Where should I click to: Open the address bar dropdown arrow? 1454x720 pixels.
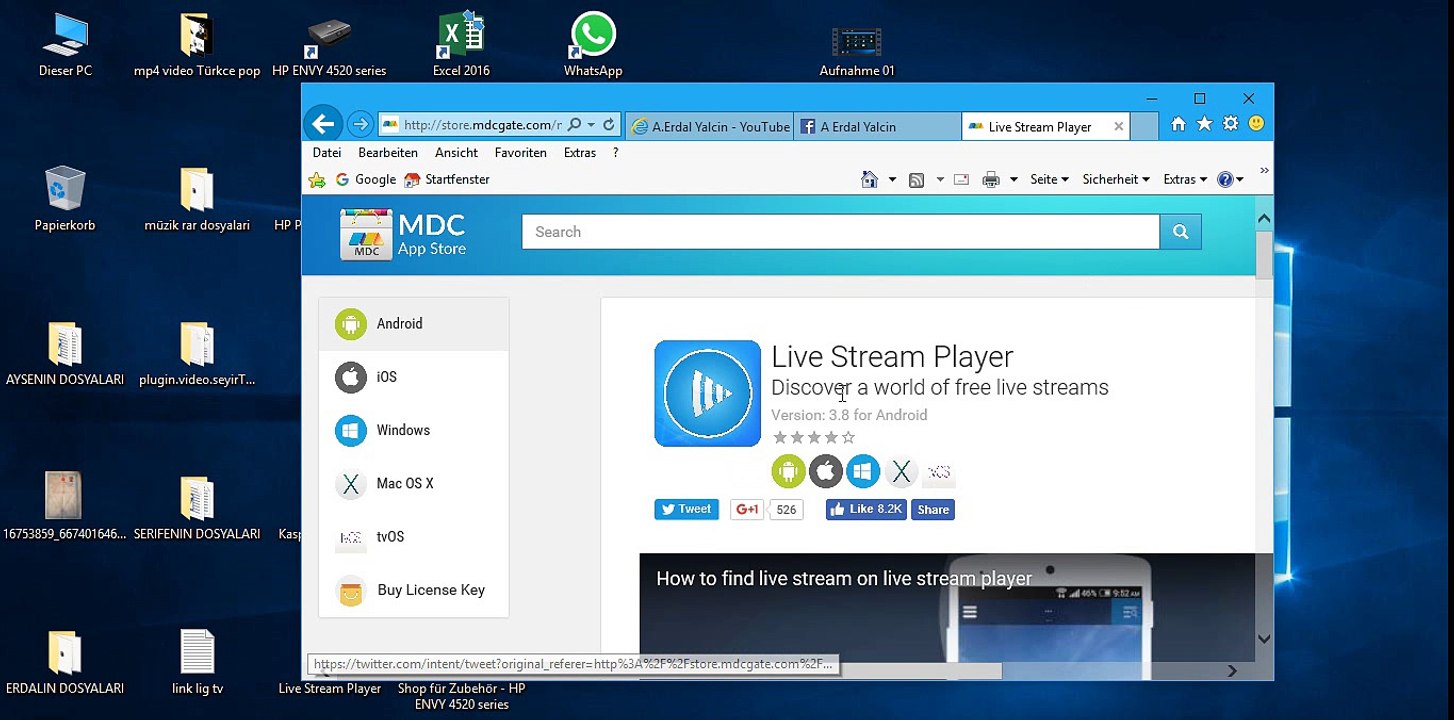[x=591, y=125]
